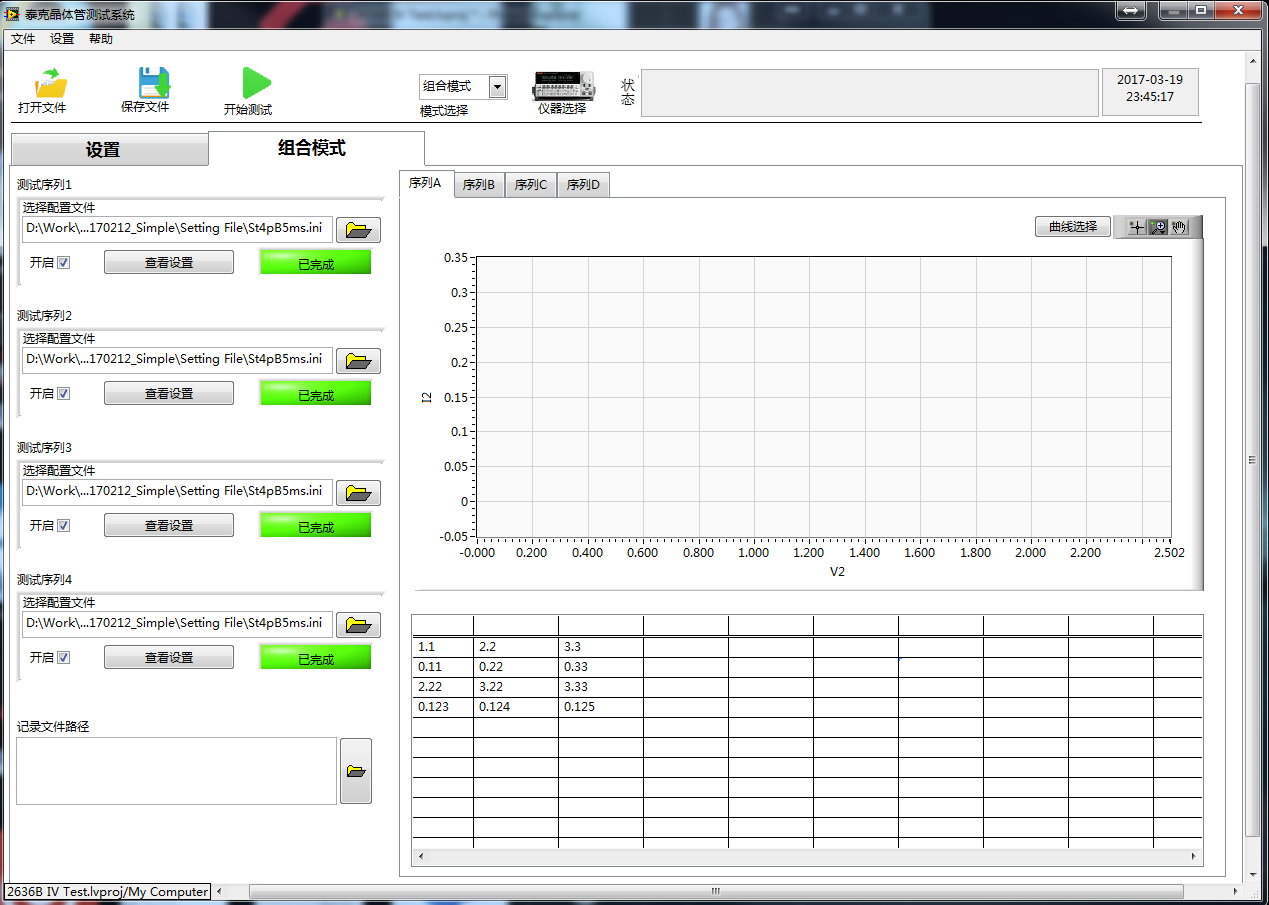Image resolution: width=1269 pixels, height=905 pixels.
Task: Click the 曲线选择 button
Action: [1072, 227]
